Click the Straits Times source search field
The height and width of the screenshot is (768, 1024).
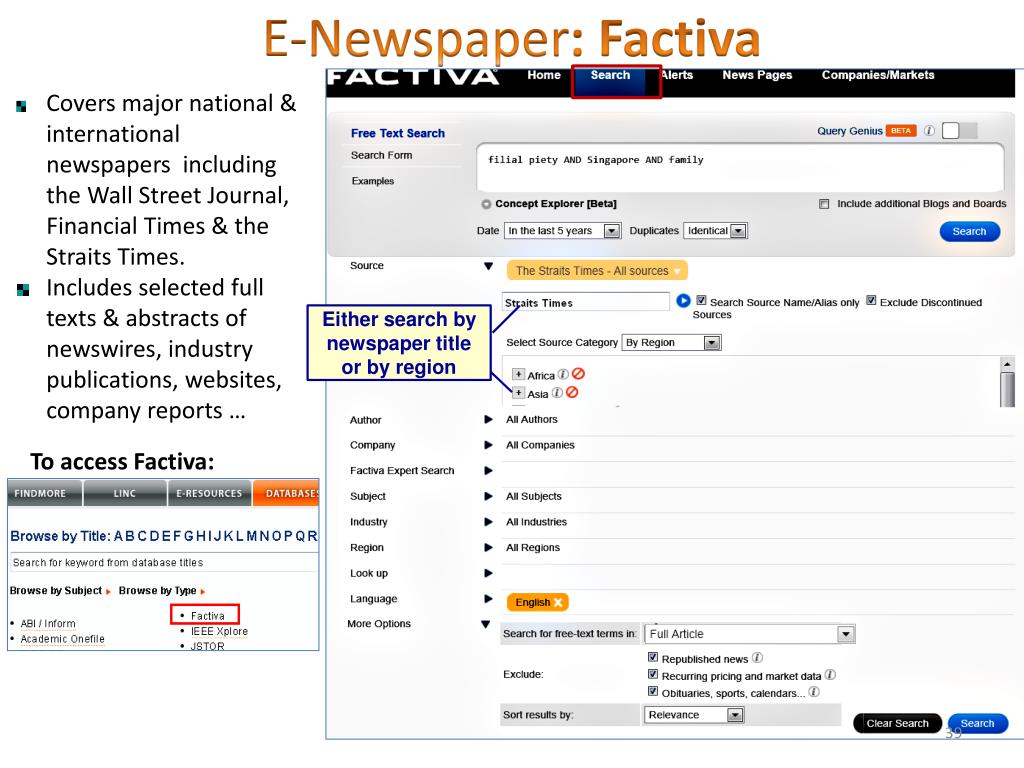coord(586,302)
